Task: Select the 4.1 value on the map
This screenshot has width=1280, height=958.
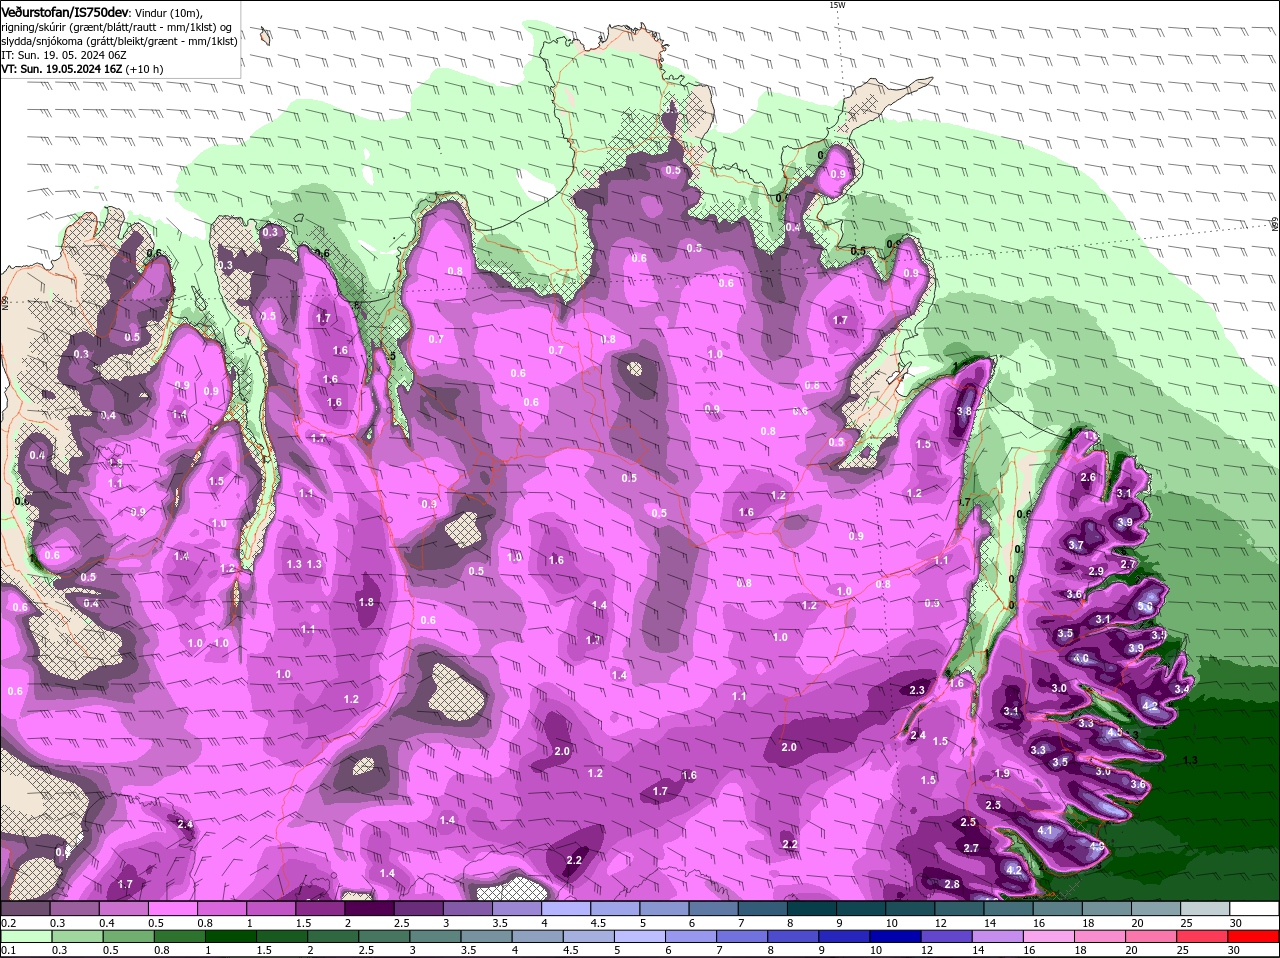Action: point(1045,831)
